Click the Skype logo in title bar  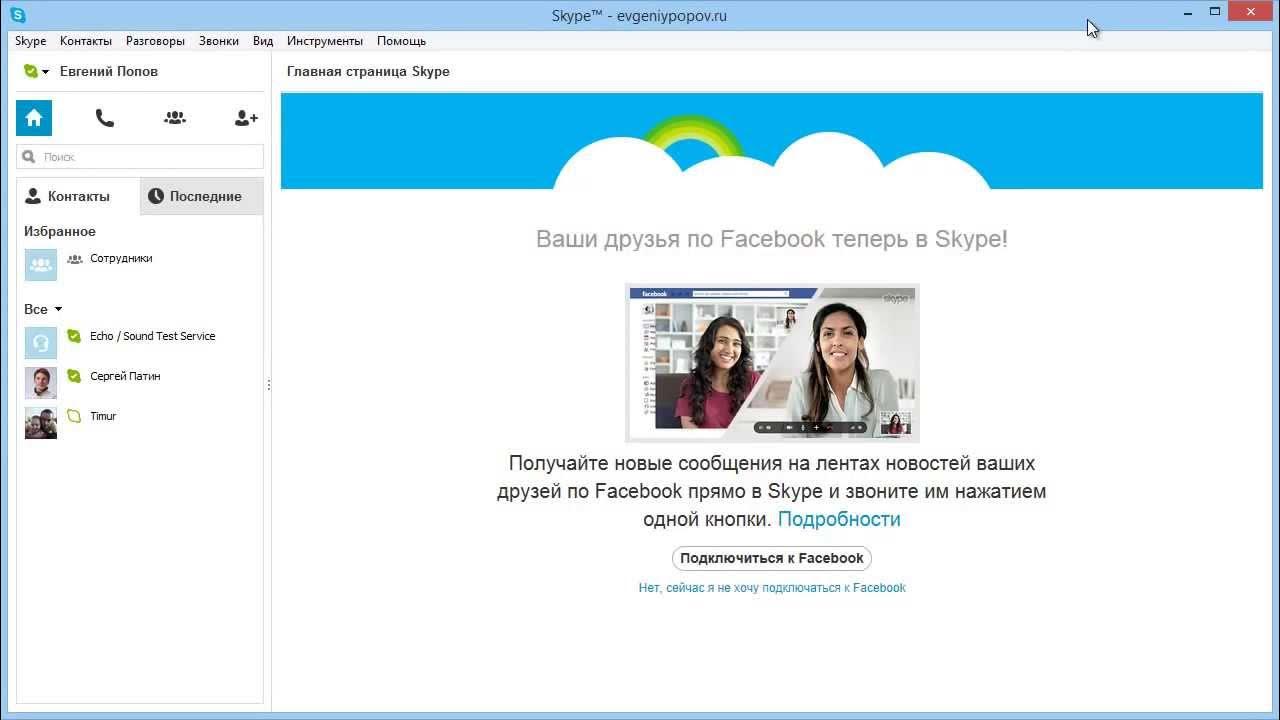point(18,15)
